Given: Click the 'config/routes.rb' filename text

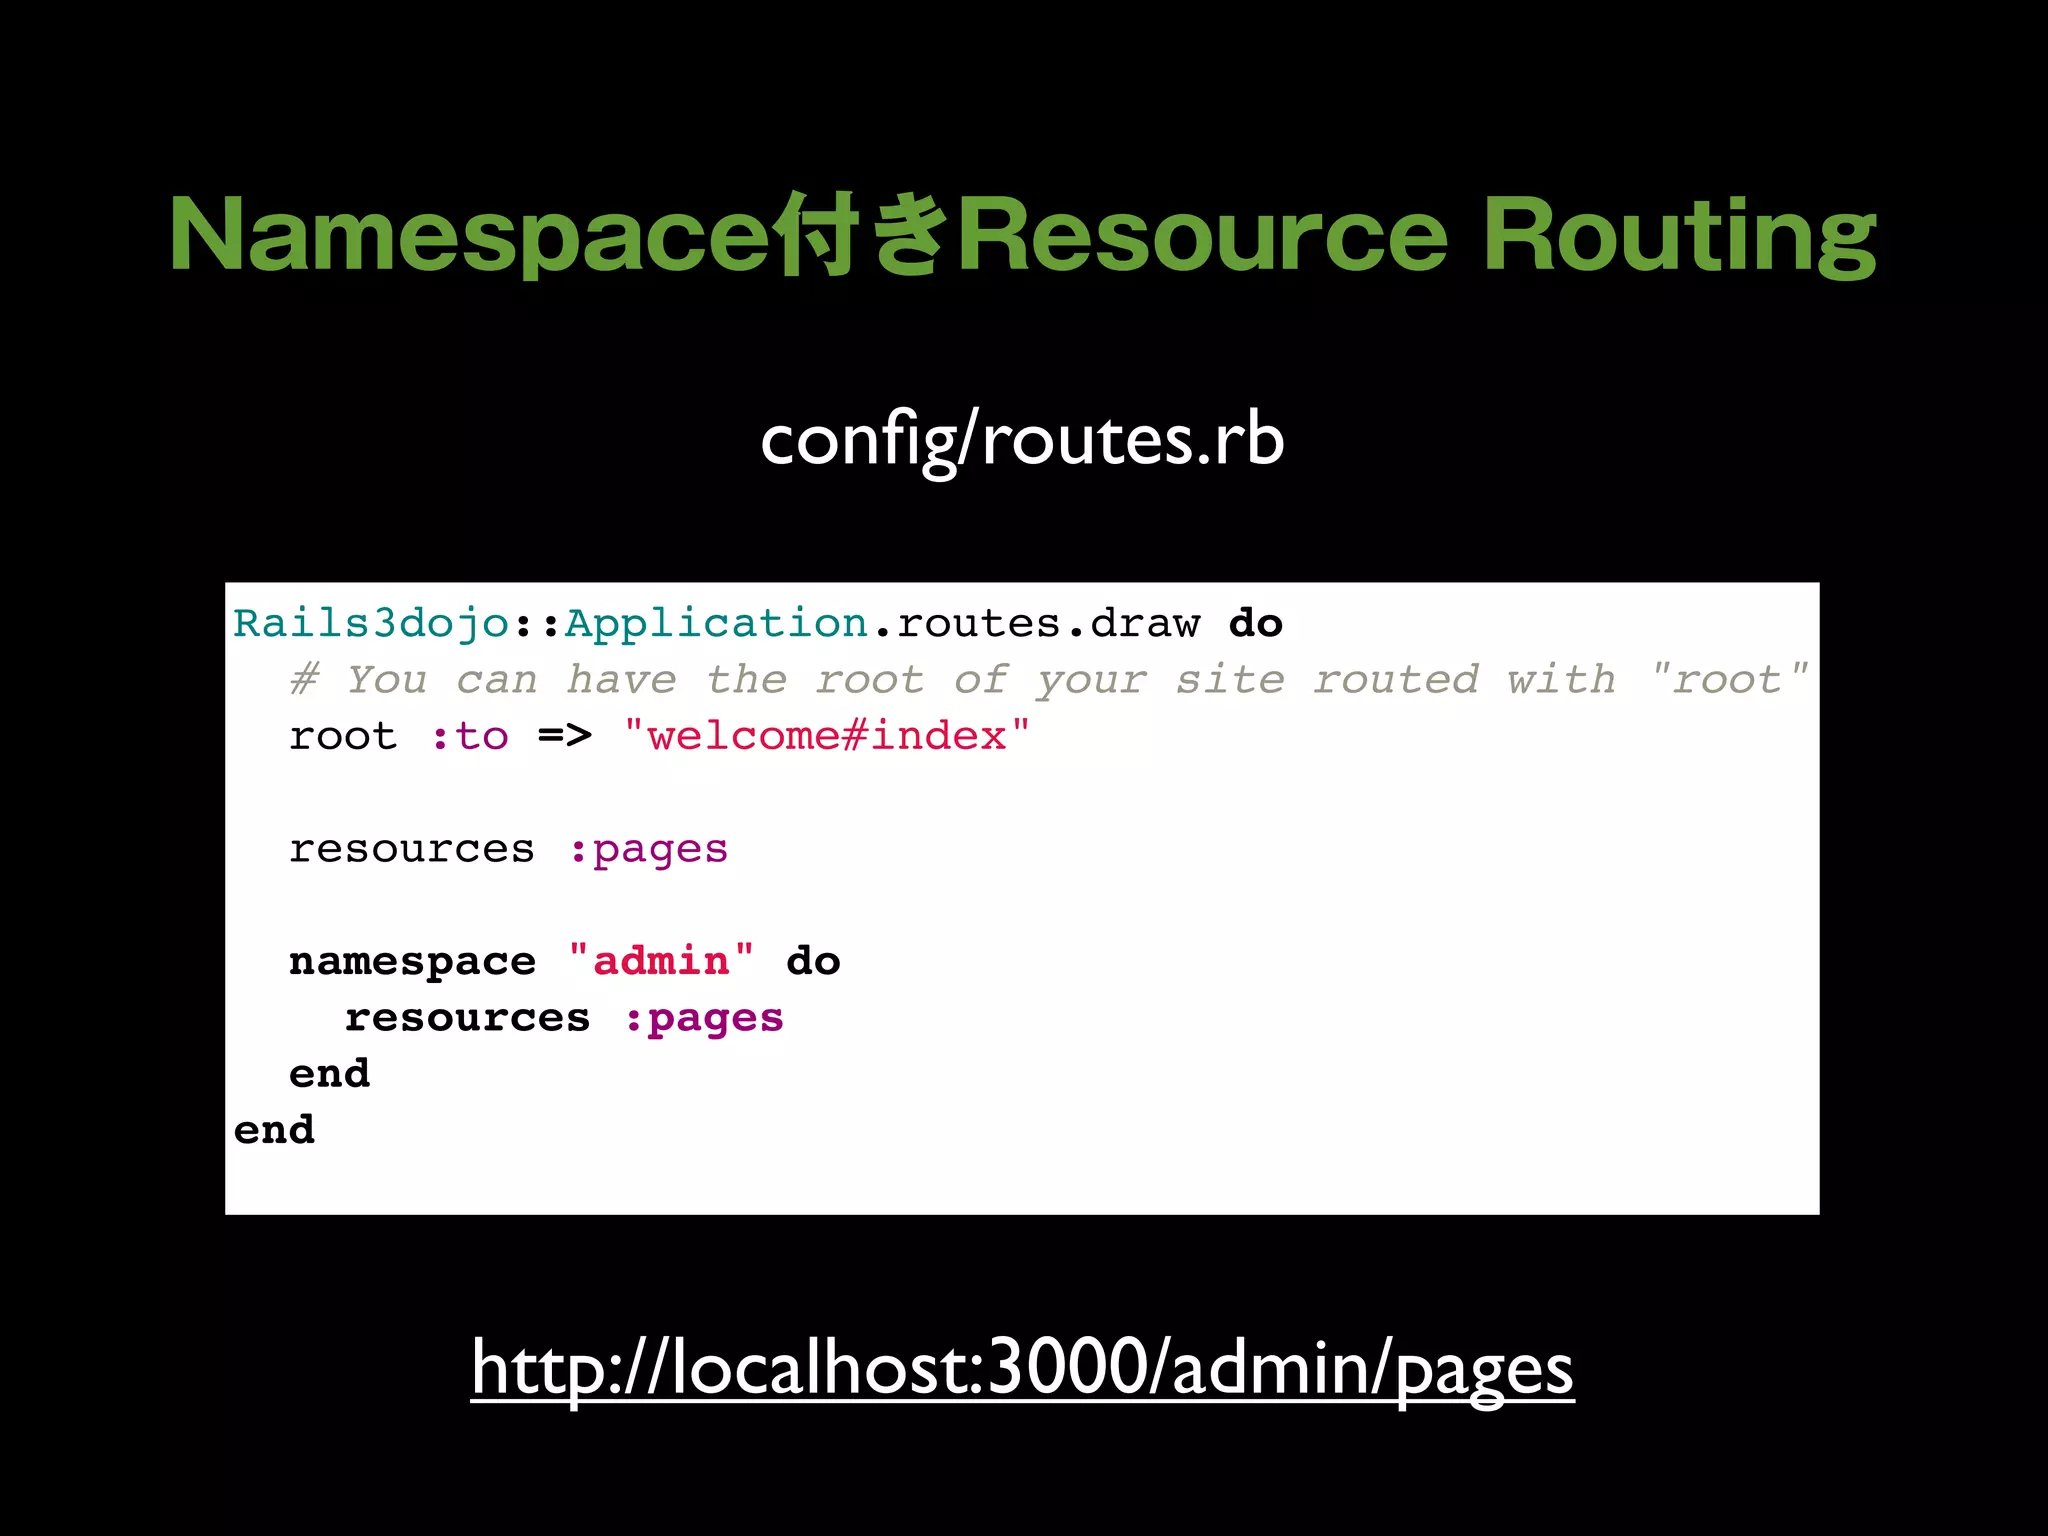Looking at the screenshot, I should [1022, 441].
